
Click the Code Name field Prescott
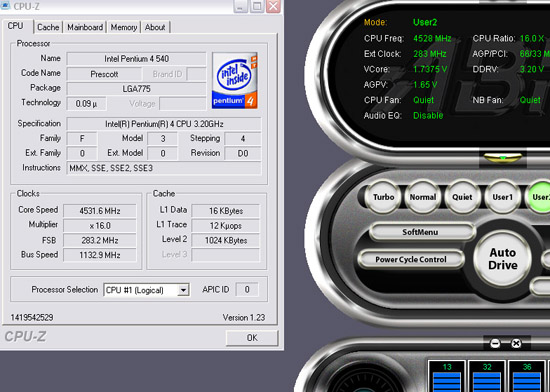click(104, 74)
